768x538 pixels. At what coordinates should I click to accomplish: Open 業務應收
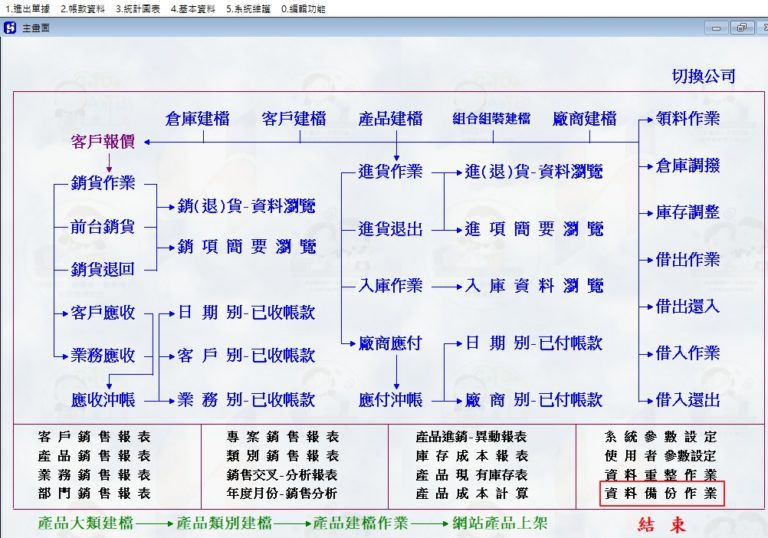pyautogui.click(x=103, y=355)
